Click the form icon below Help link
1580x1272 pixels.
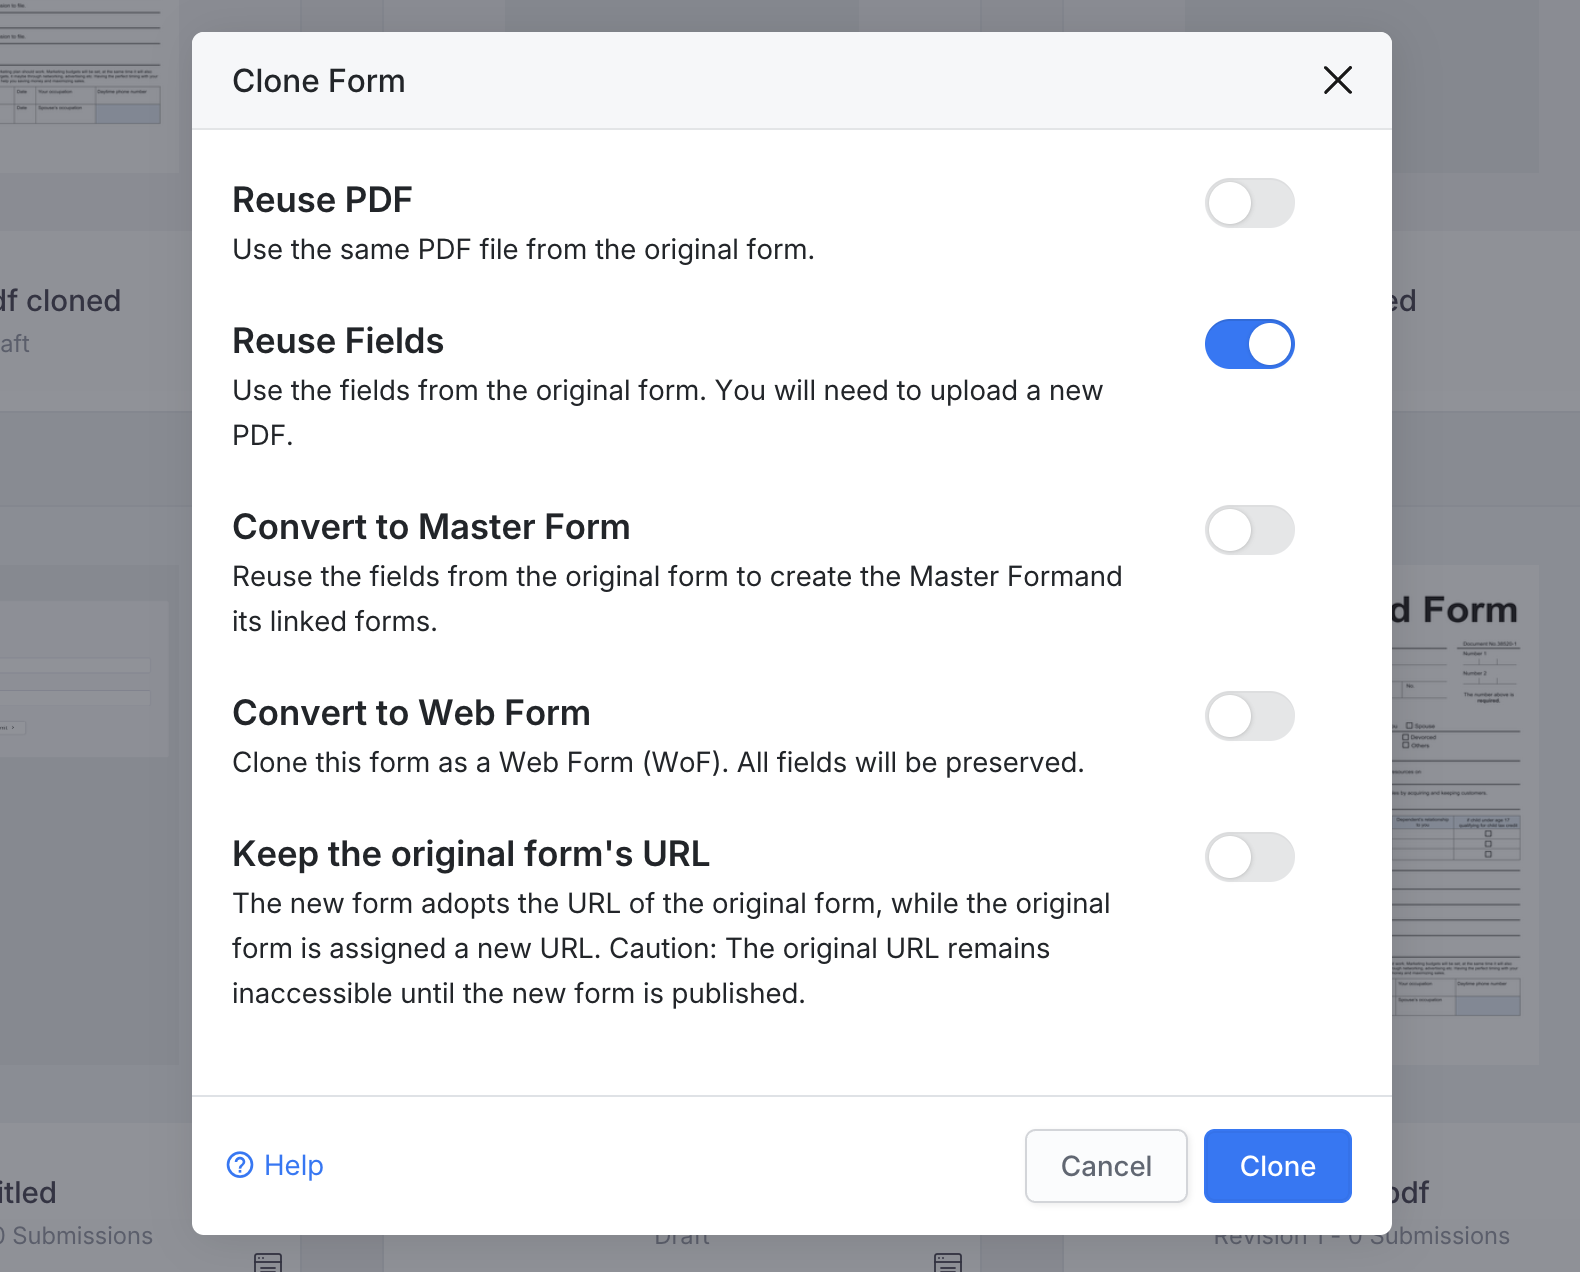(x=268, y=1261)
